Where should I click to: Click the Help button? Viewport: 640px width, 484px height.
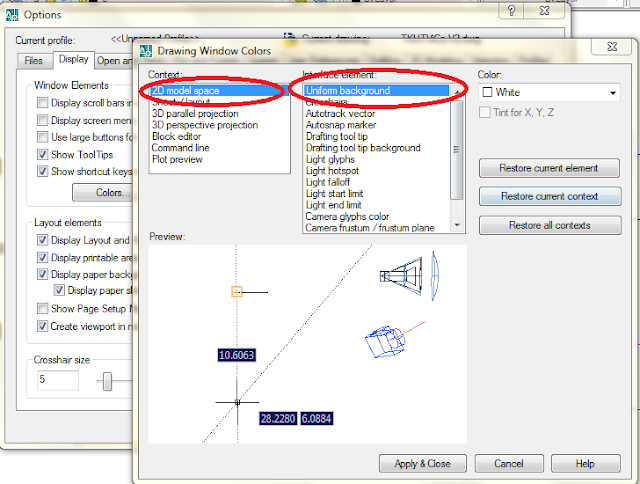[x=585, y=464]
